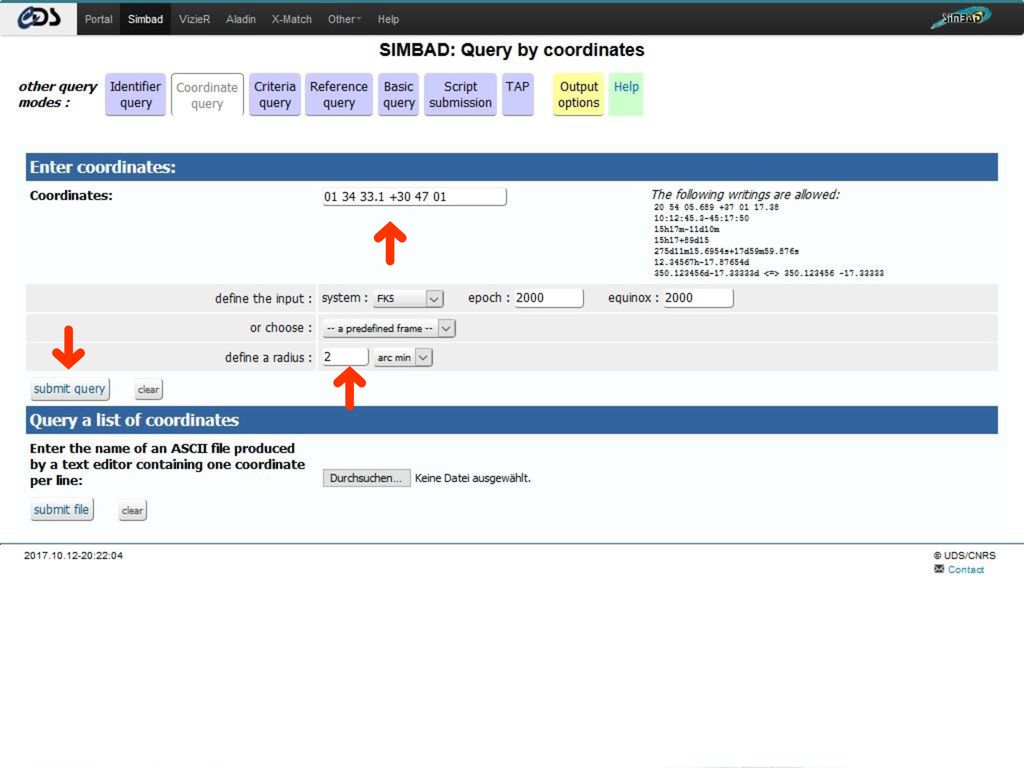The height and width of the screenshot is (768, 1024).
Task: Click the envelope icon next to Contact
Action: [x=939, y=569]
